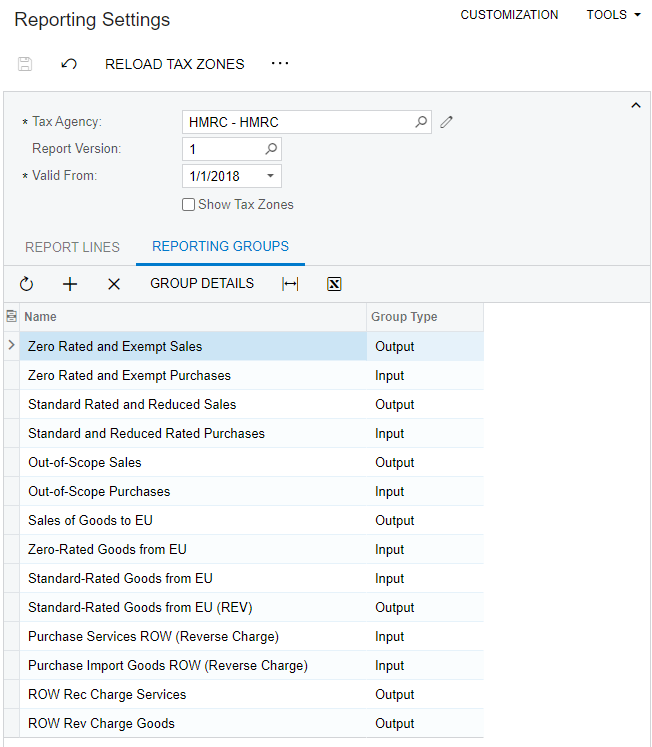Click the Fit to Screen columns icon
Viewport: 652px width, 747px height.
pyautogui.click(x=290, y=284)
